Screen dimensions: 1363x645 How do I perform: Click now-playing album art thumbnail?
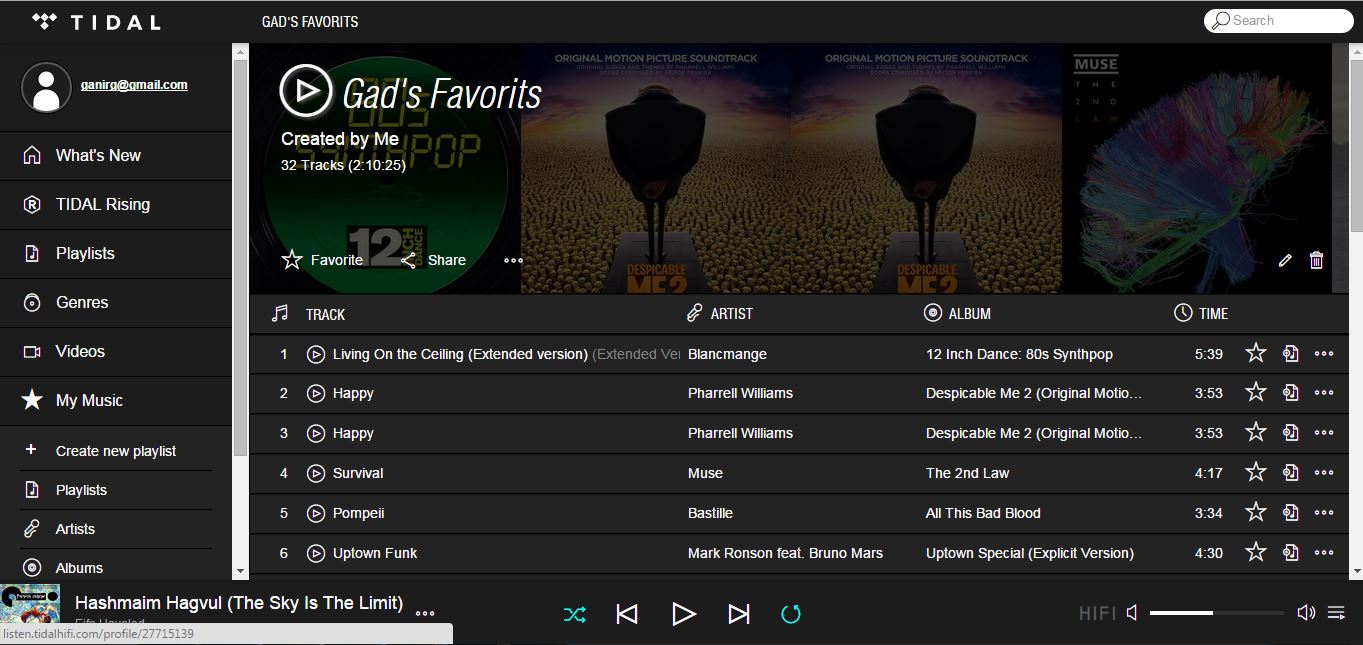(x=30, y=606)
